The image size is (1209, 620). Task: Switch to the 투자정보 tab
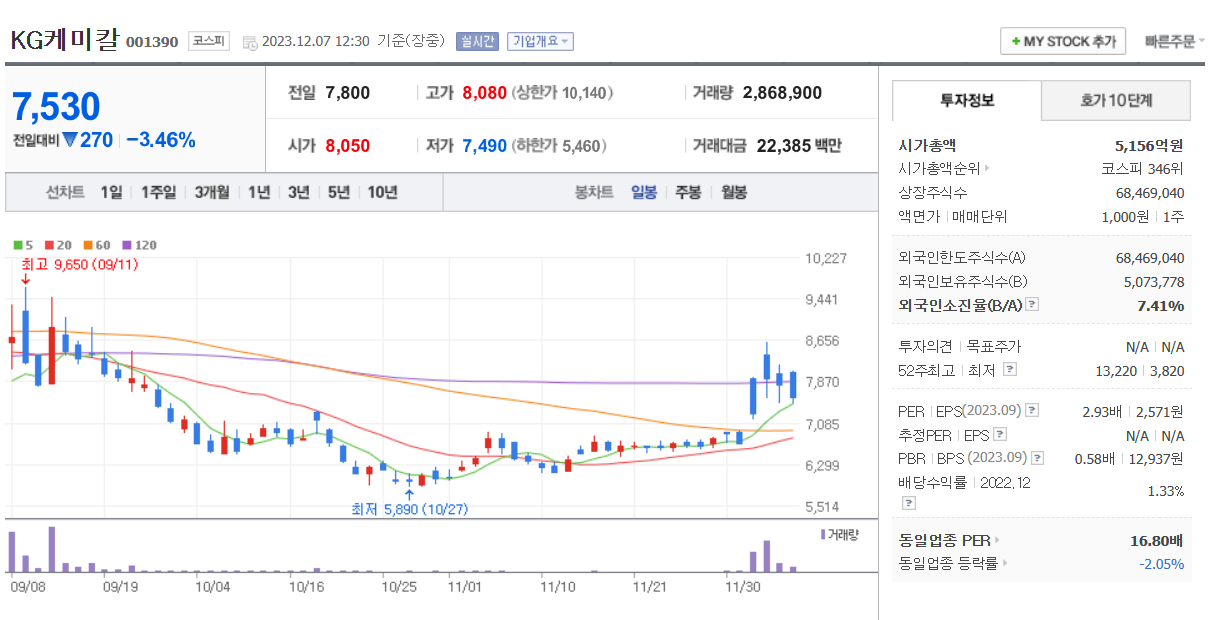tap(967, 101)
